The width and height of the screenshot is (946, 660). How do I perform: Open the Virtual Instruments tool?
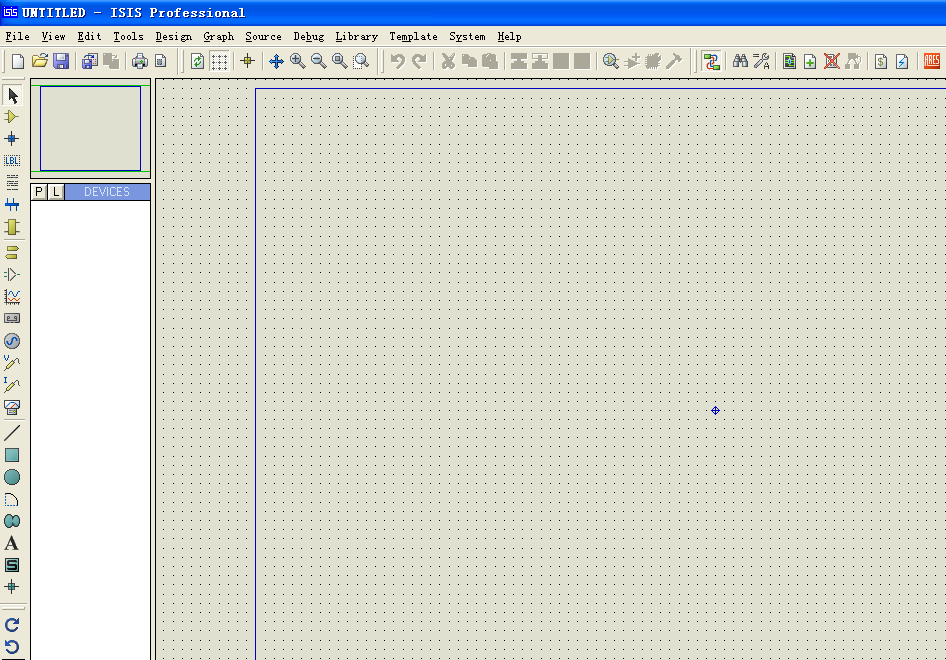[x=11, y=407]
